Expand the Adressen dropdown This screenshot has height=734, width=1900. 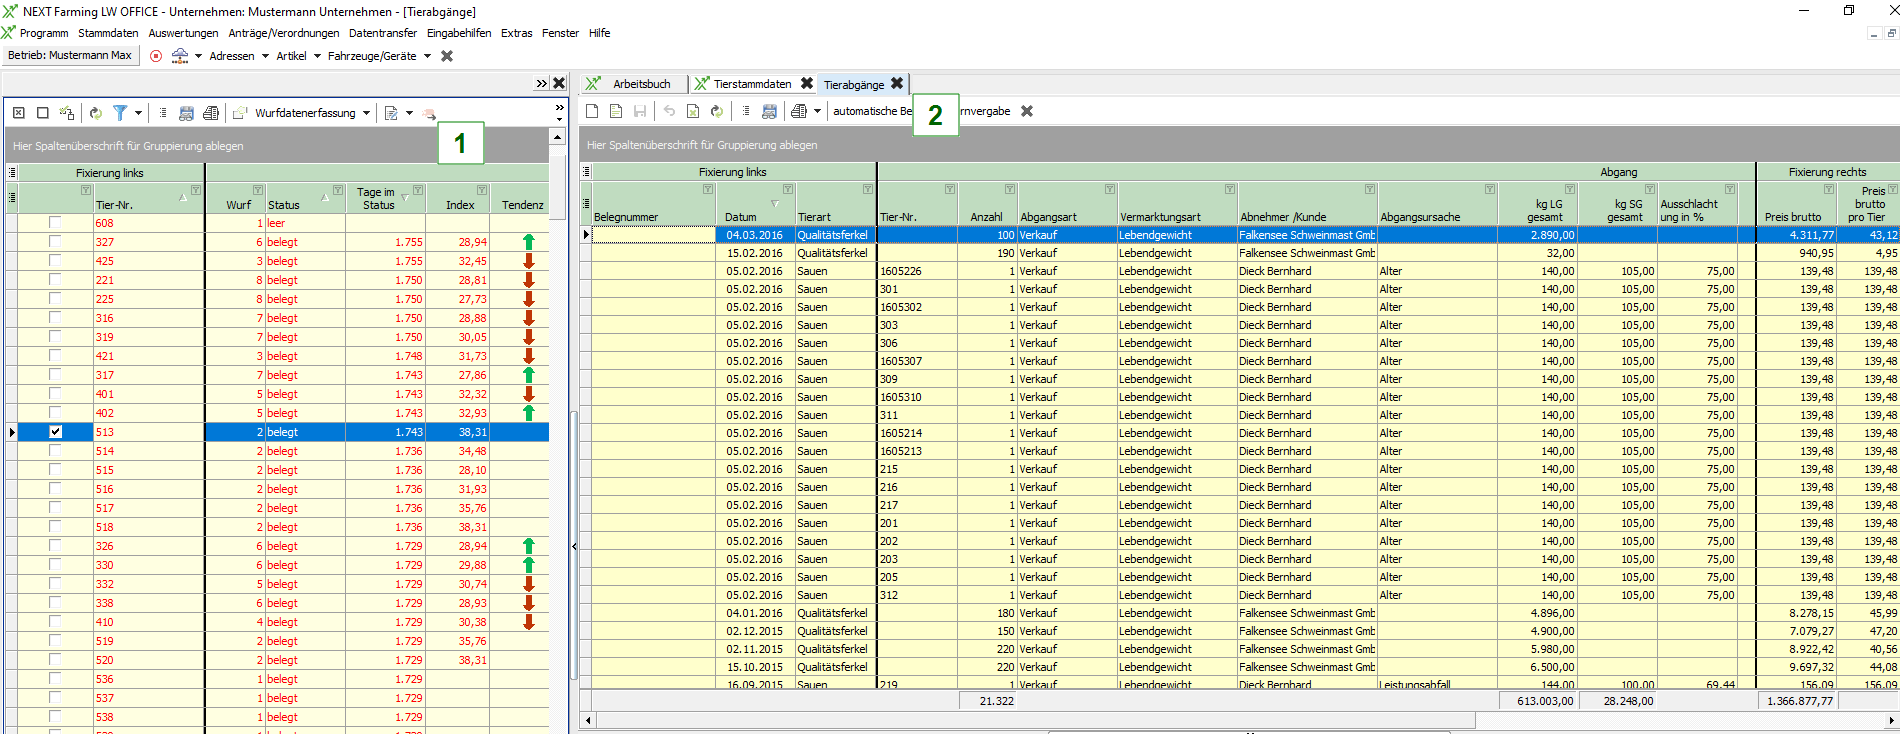(x=265, y=56)
